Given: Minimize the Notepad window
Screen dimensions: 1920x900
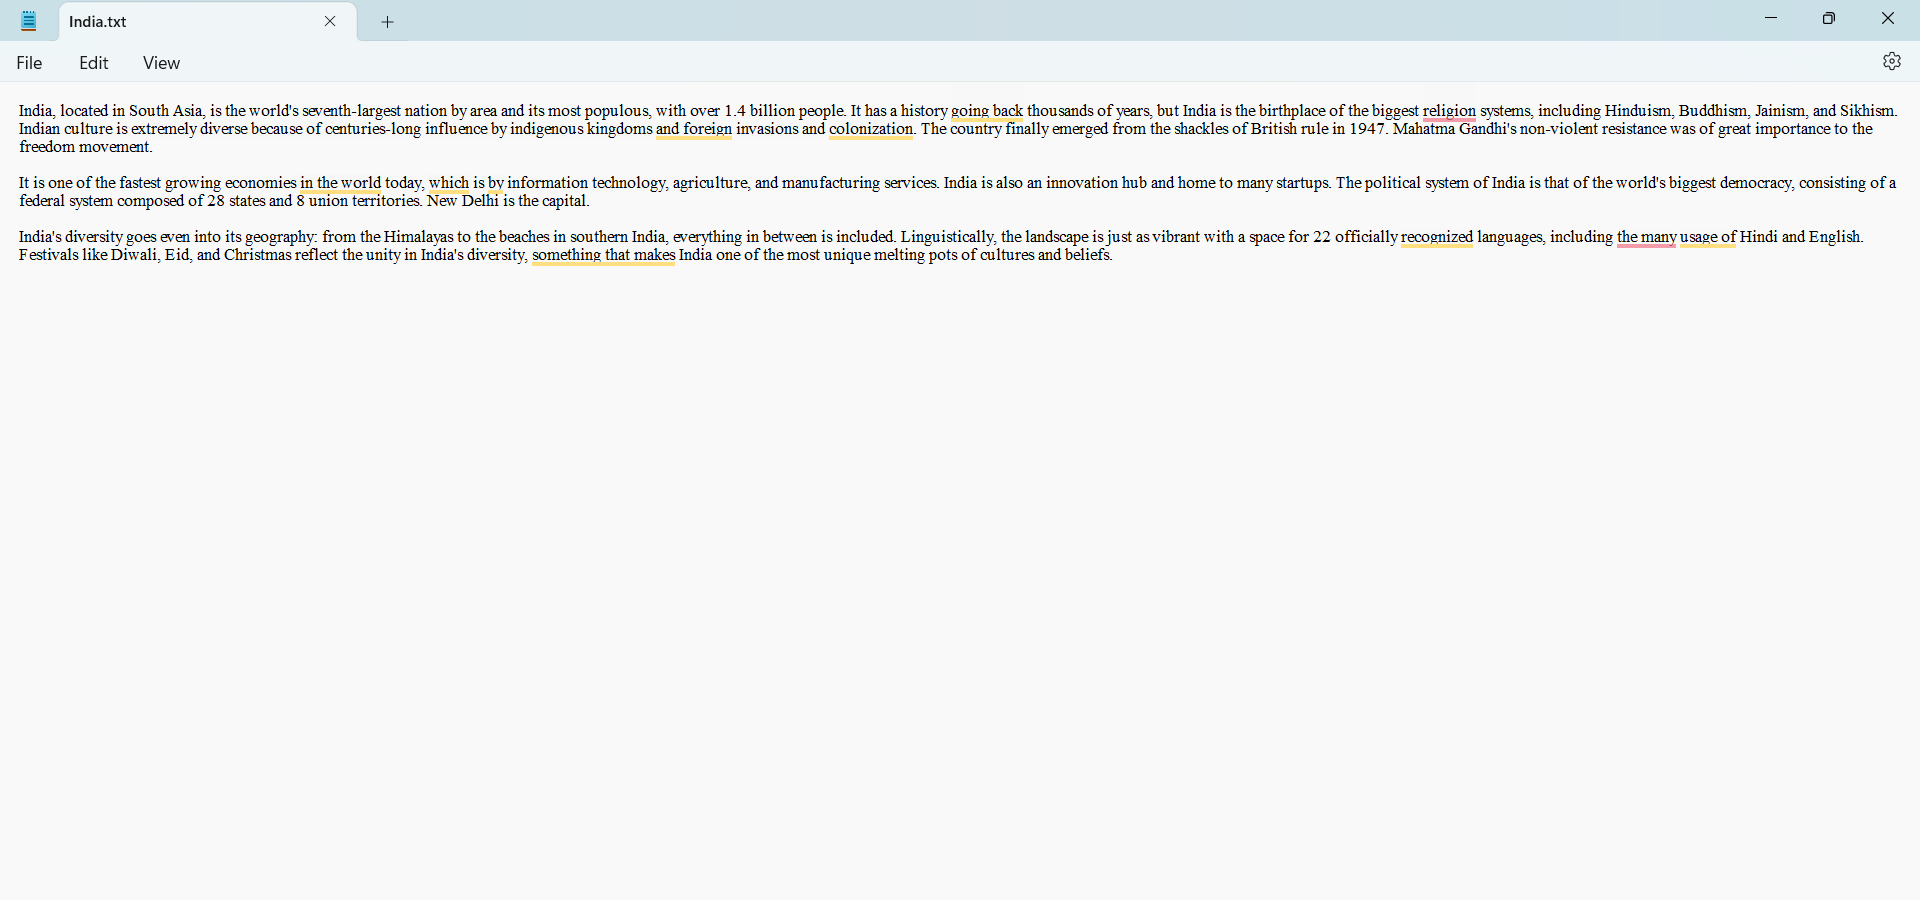Looking at the screenshot, I should point(1771,19).
